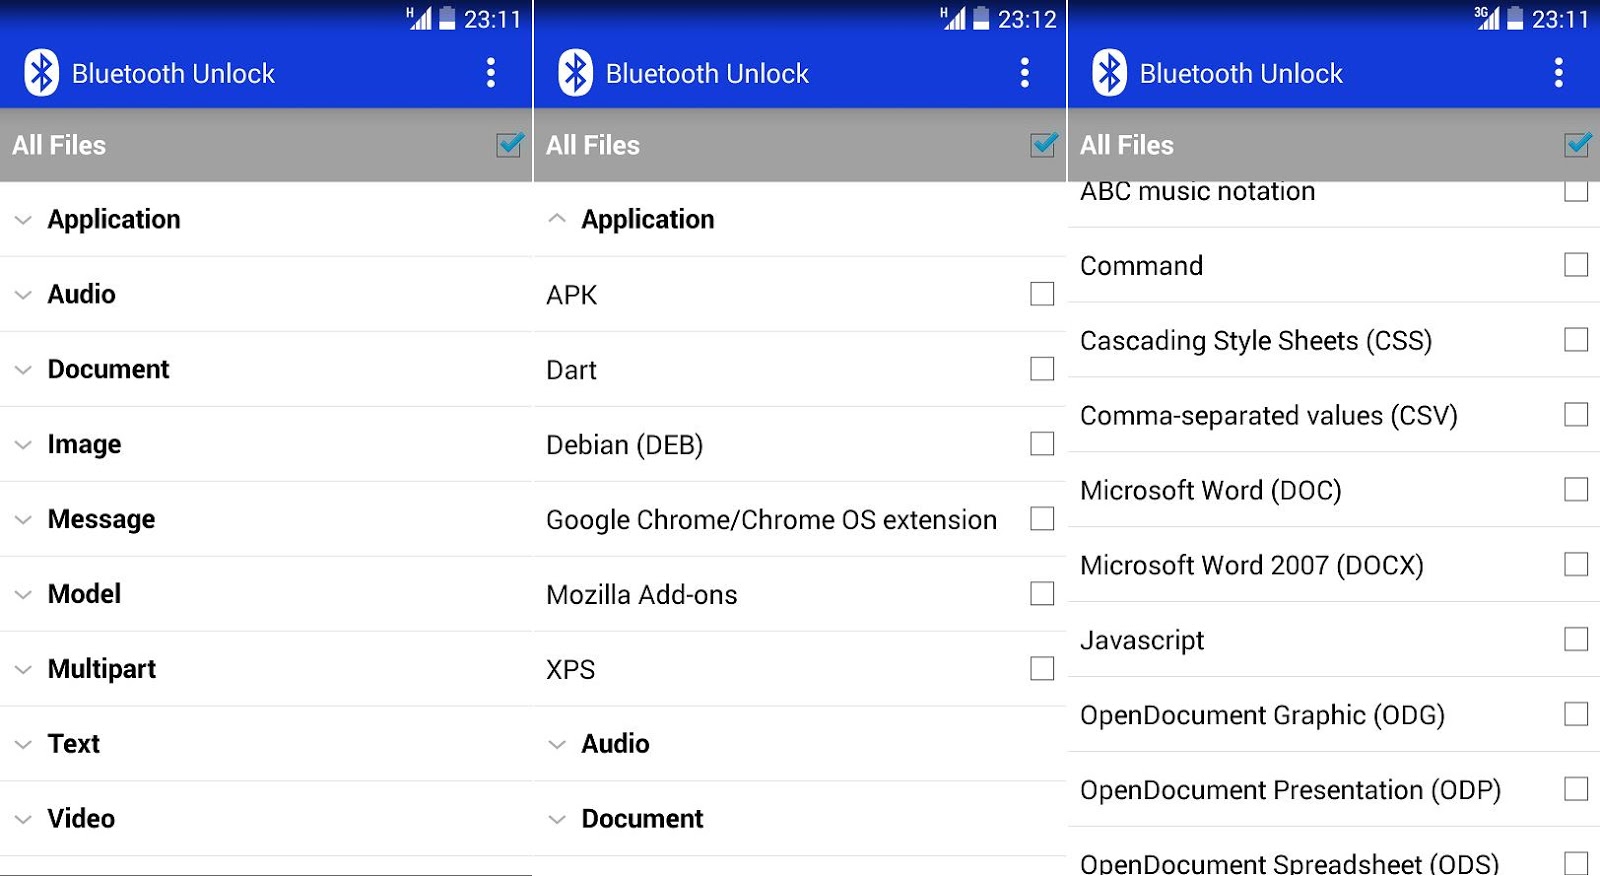Tap Bluetooth logo in the right screen header
The image size is (1600, 876).
click(1109, 73)
